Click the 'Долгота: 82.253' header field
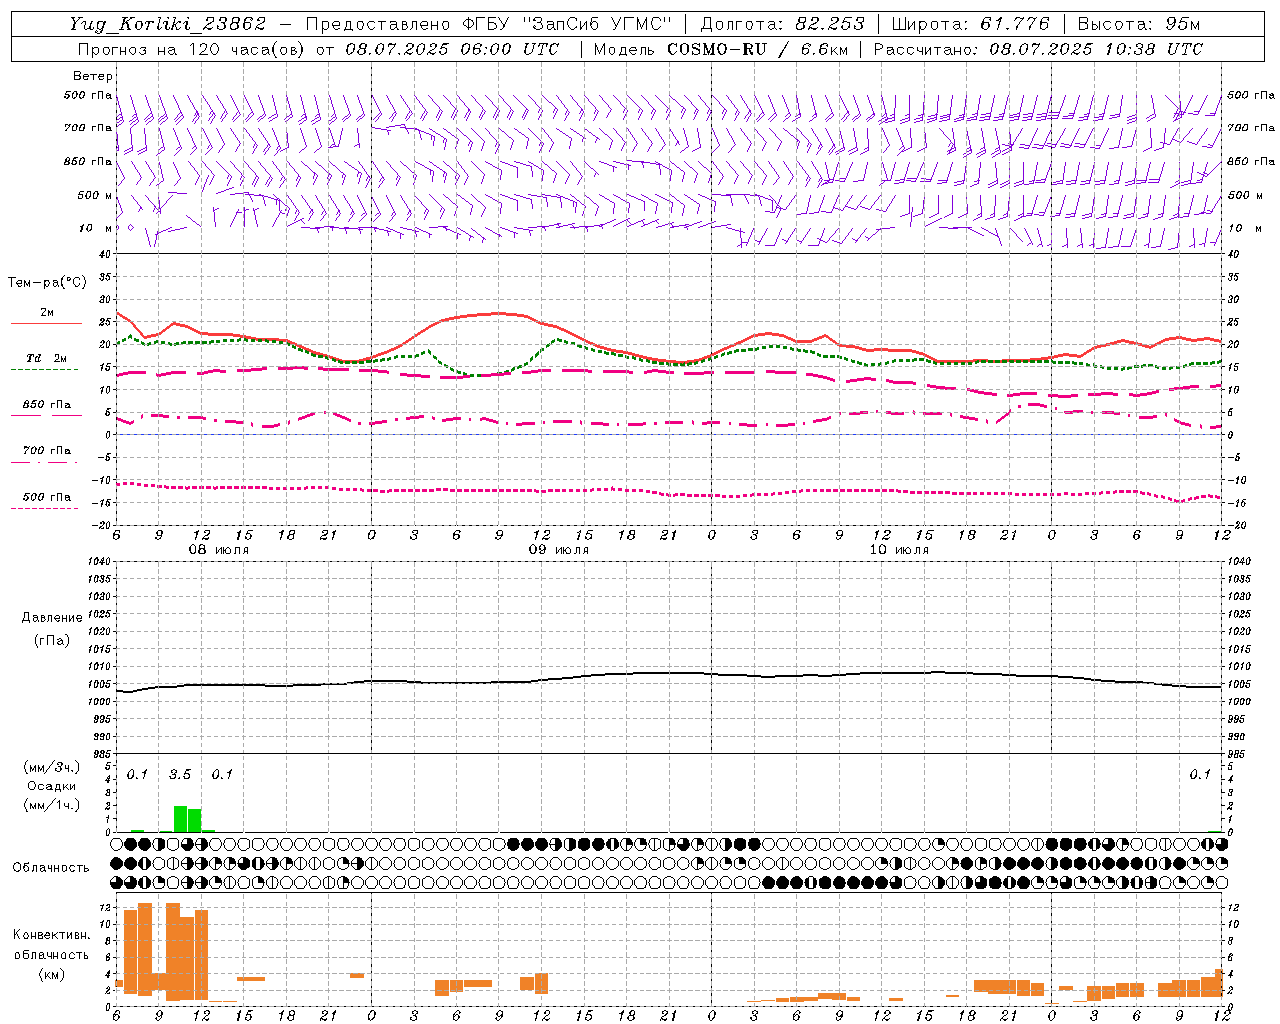 782,24
